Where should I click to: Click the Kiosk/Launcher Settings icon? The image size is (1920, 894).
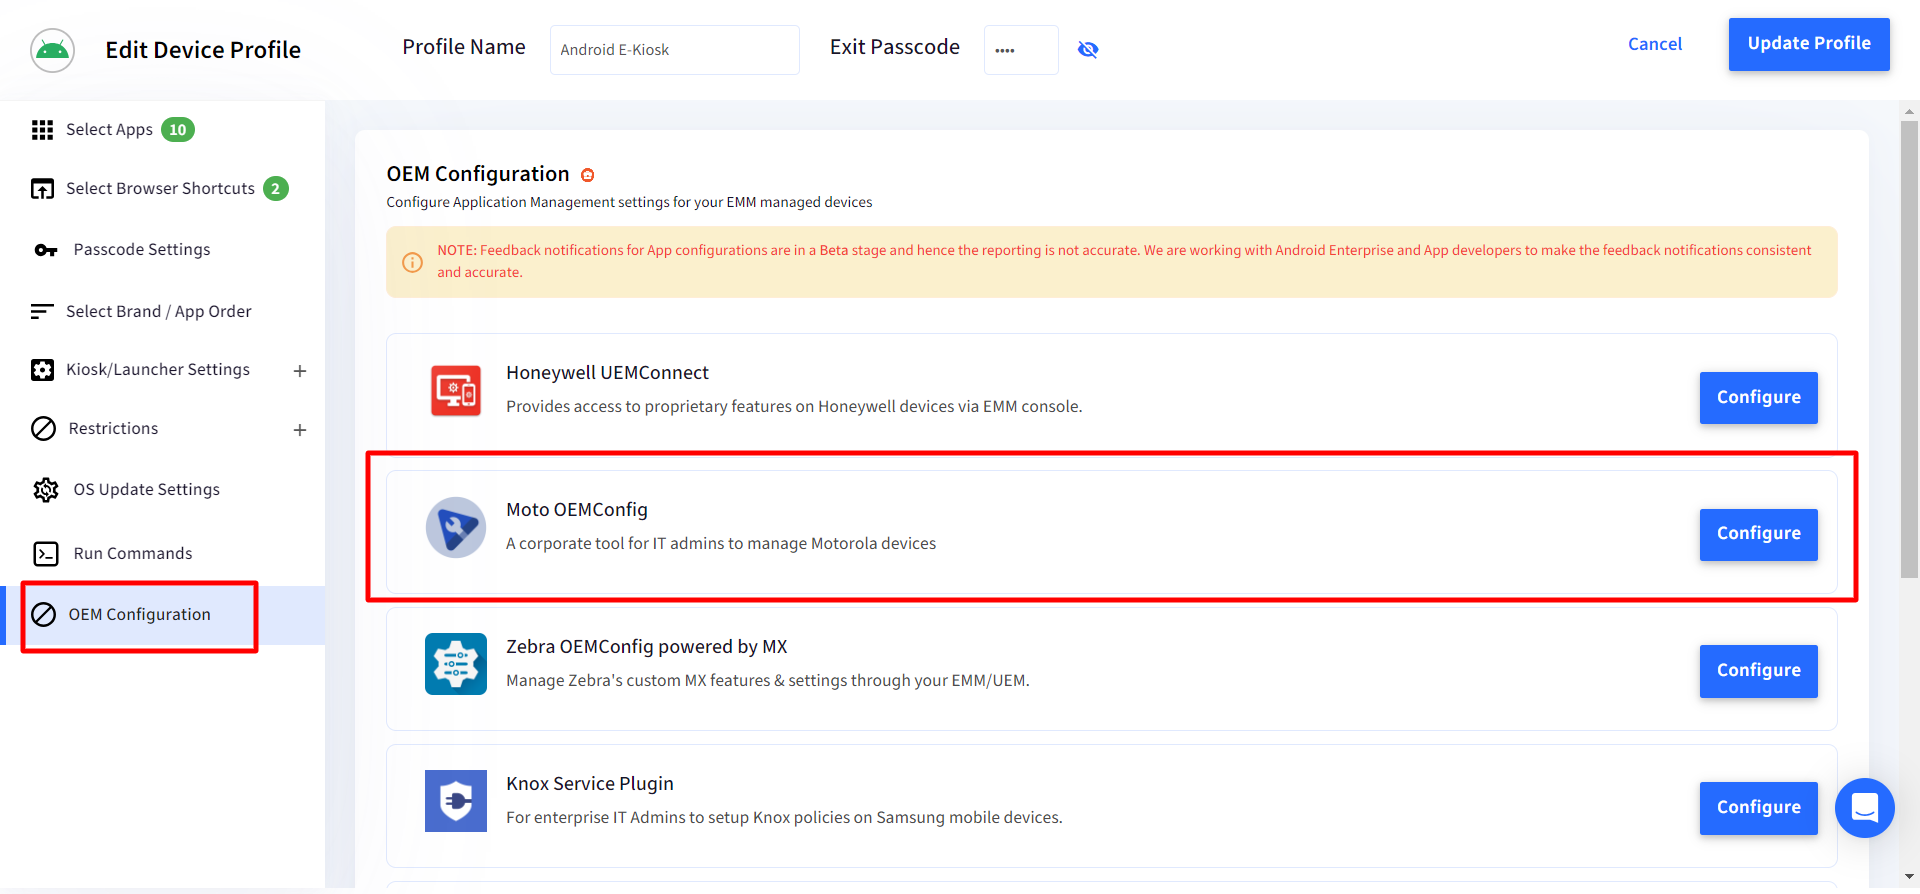point(42,370)
